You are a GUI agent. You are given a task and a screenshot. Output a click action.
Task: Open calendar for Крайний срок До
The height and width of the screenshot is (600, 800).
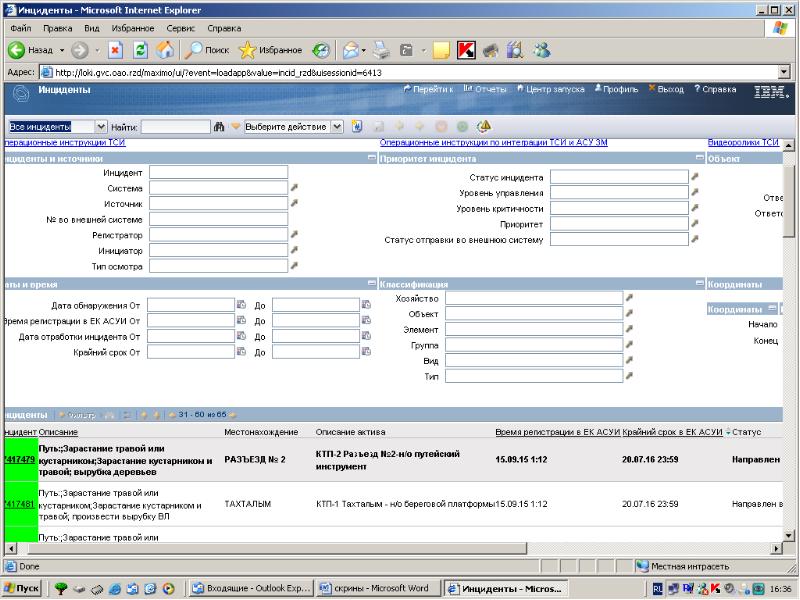point(366,352)
